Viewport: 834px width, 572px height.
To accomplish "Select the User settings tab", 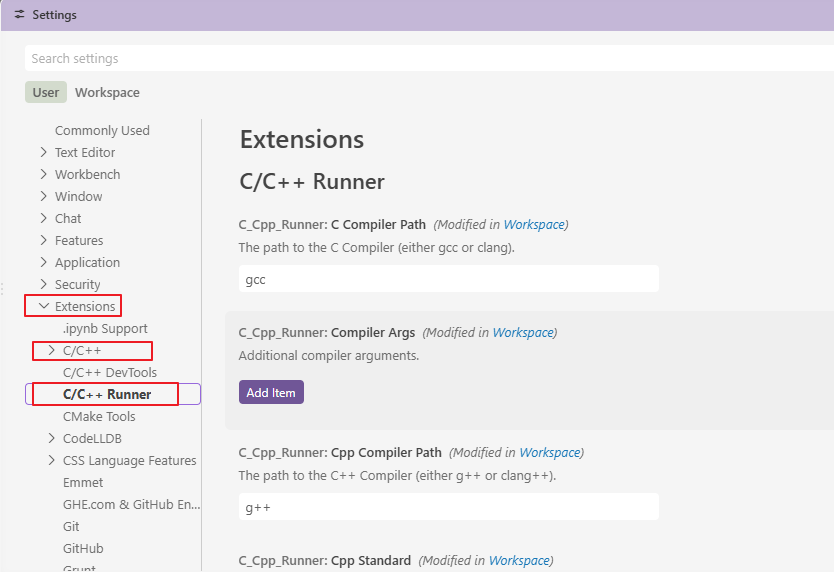I will tap(46, 92).
